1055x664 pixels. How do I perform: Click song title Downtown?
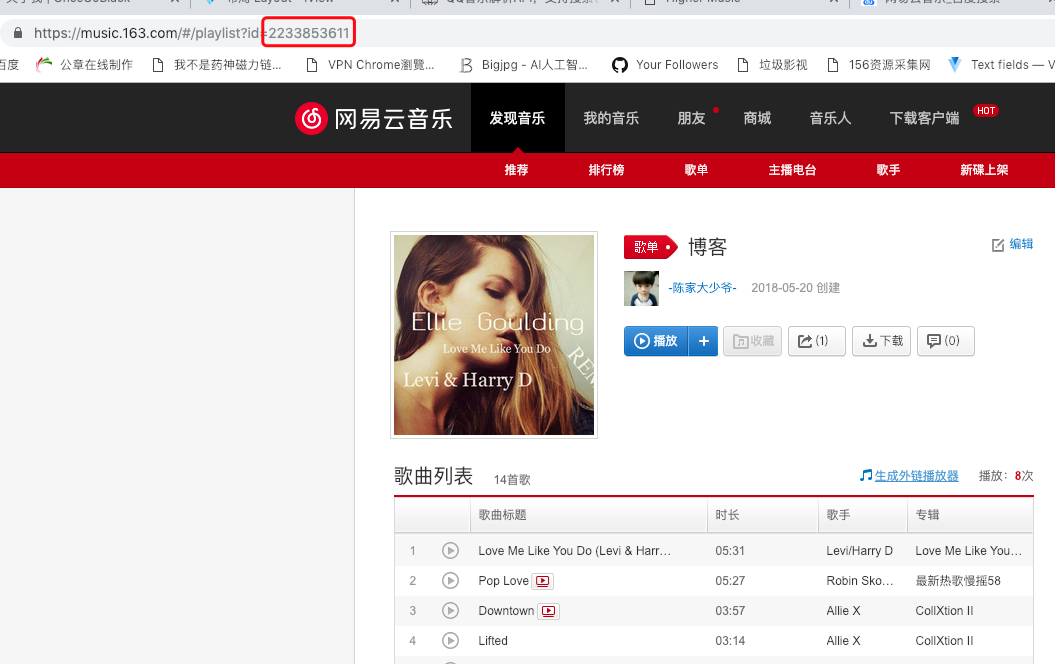coord(506,611)
